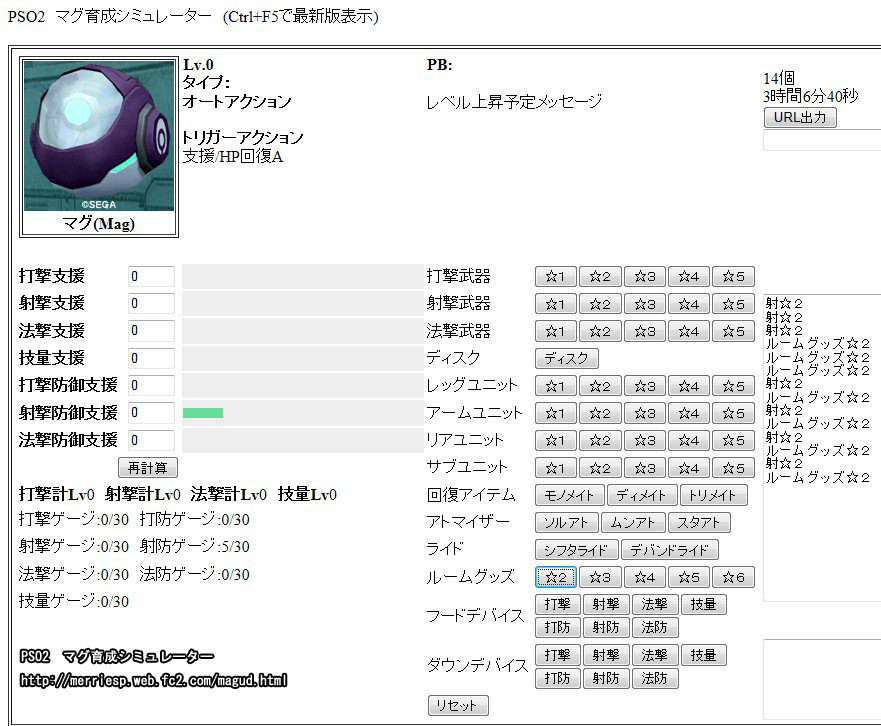
Task: Use フードデバイス 打撃 button
Action: pyautogui.click(x=558, y=605)
